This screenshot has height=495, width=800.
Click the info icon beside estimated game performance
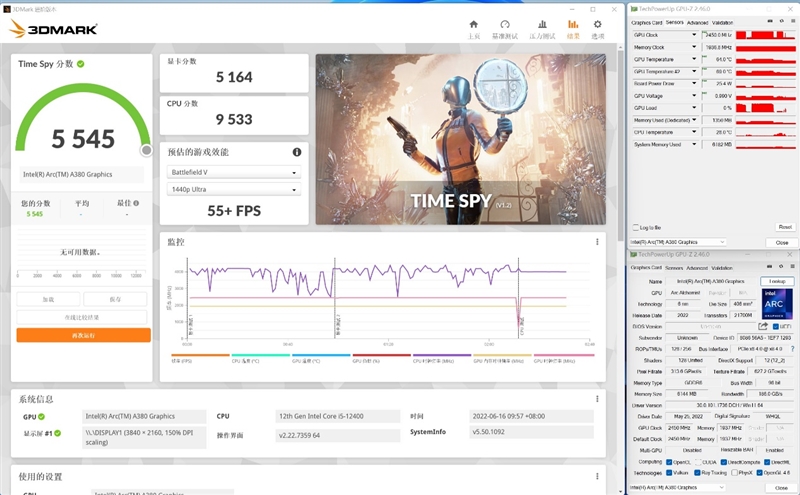click(x=296, y=152)
